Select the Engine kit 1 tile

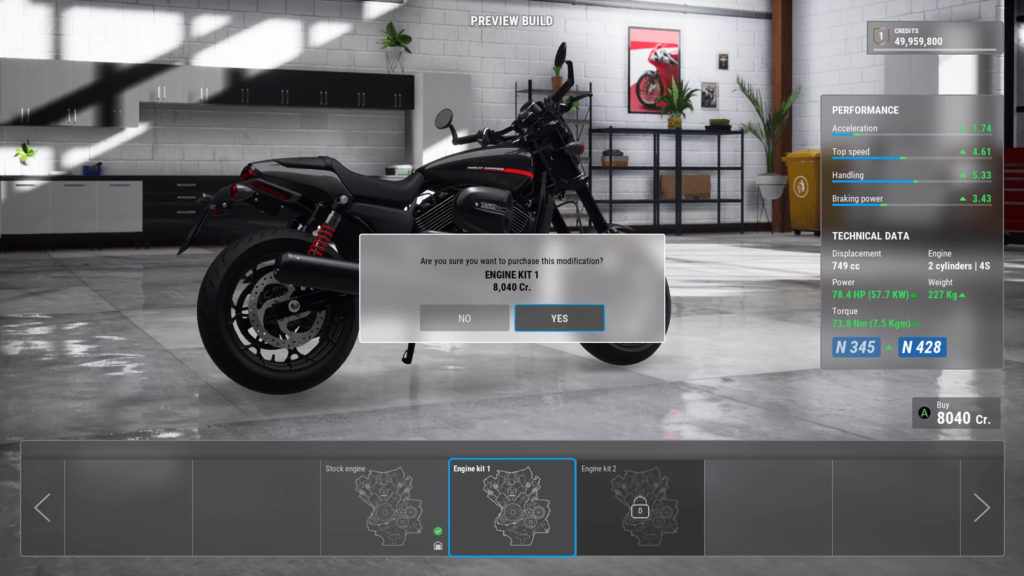click(512, 507)
